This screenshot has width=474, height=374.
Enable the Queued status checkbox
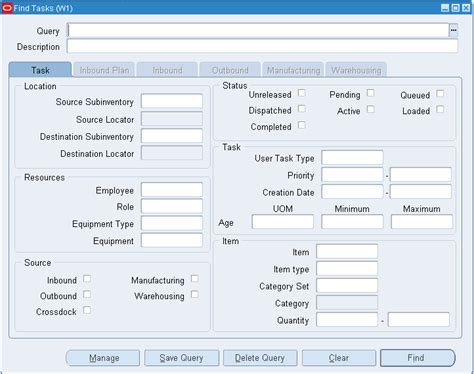(440, 94)
